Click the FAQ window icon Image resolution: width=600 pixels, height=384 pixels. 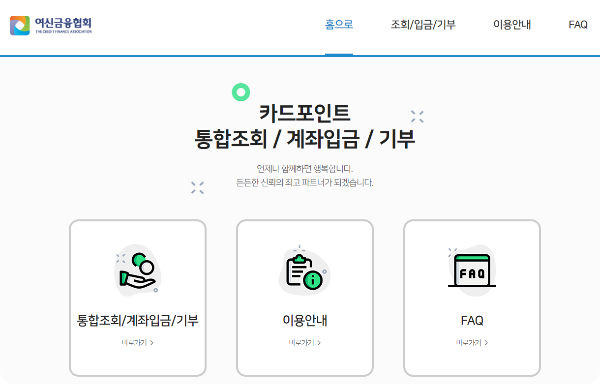click(x=472, y=270)
